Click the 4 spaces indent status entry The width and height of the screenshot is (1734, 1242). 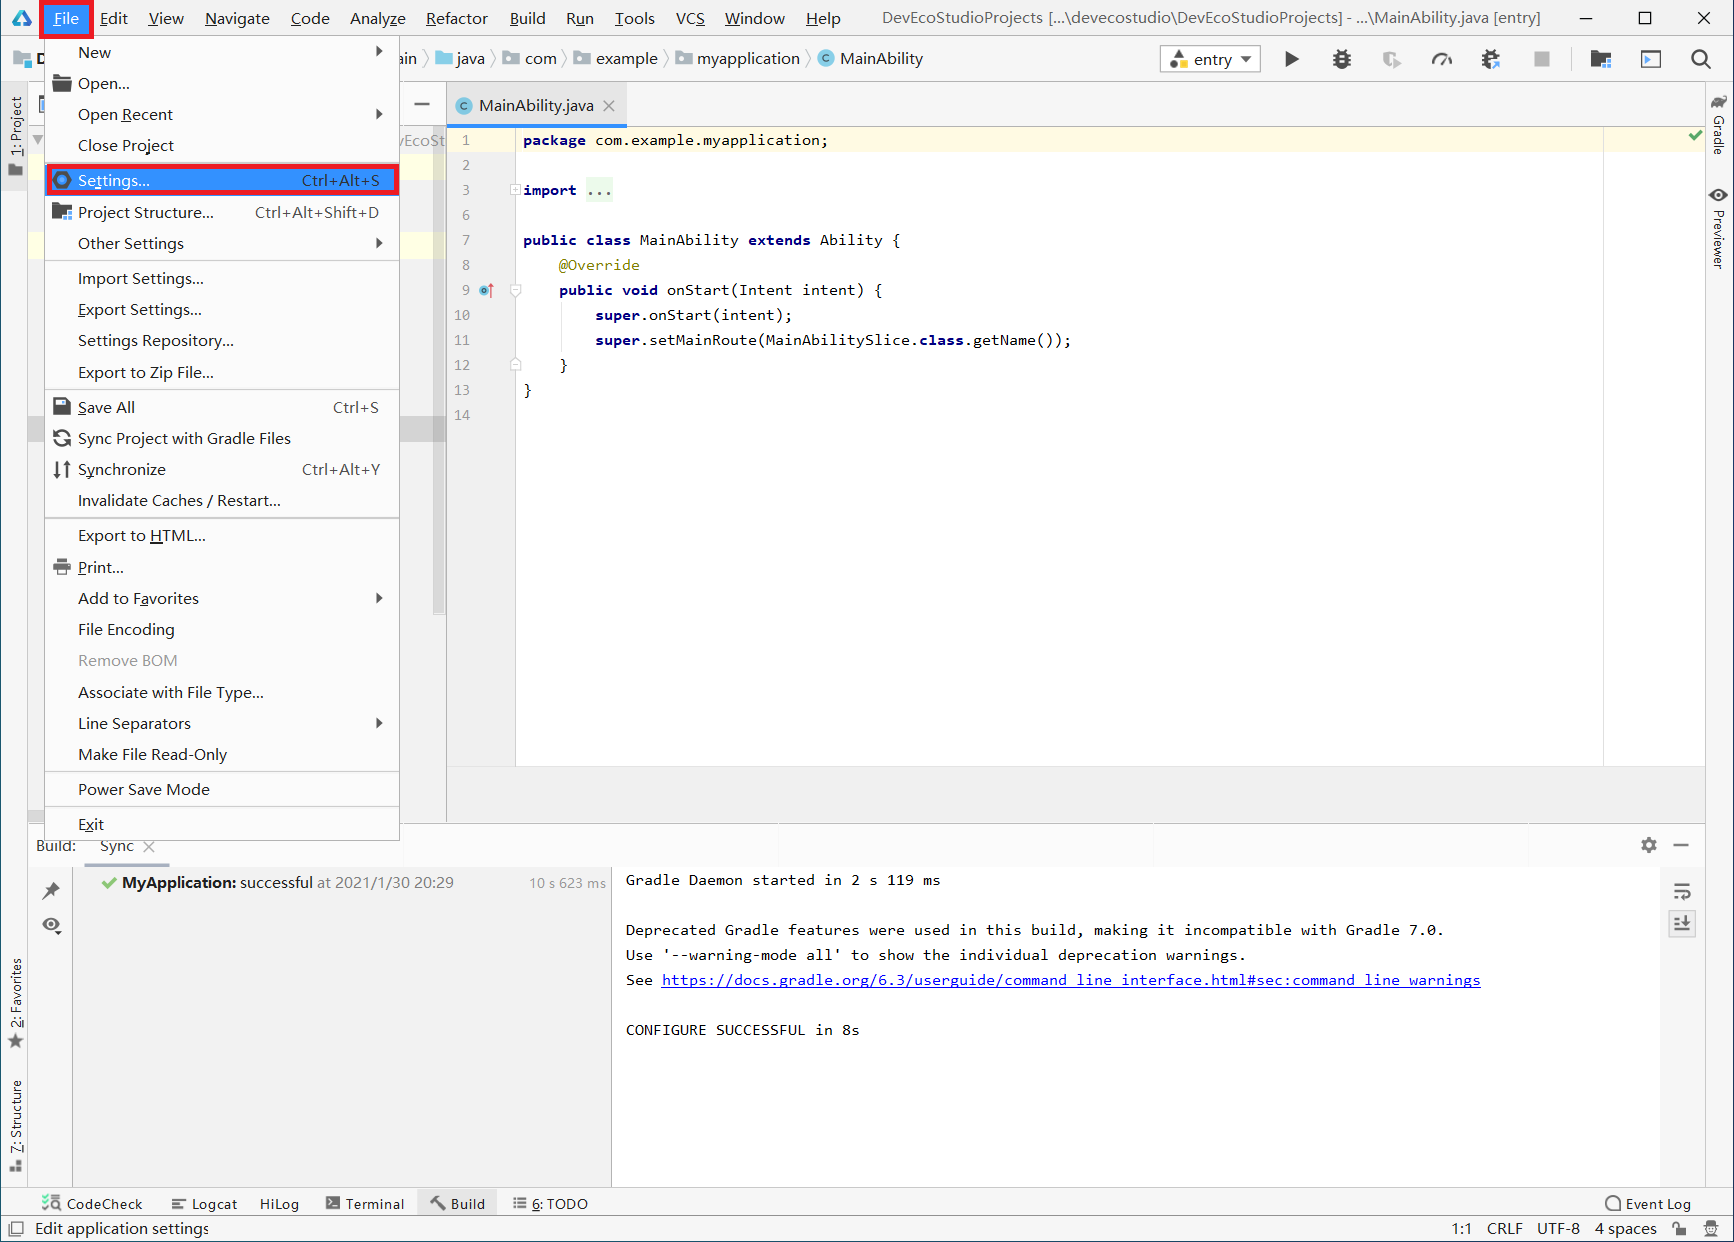[1625, 1229]
